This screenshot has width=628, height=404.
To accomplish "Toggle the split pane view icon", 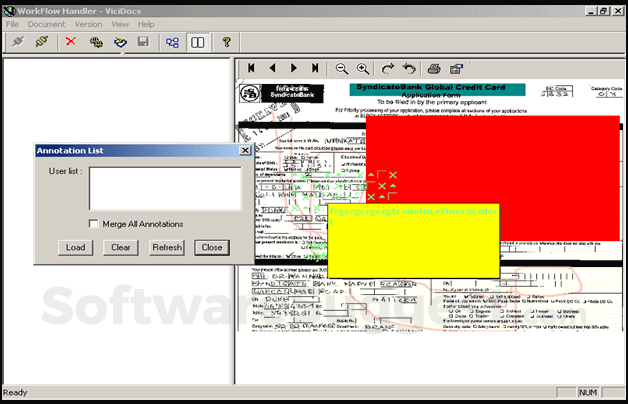I will [x=197, y=42].
